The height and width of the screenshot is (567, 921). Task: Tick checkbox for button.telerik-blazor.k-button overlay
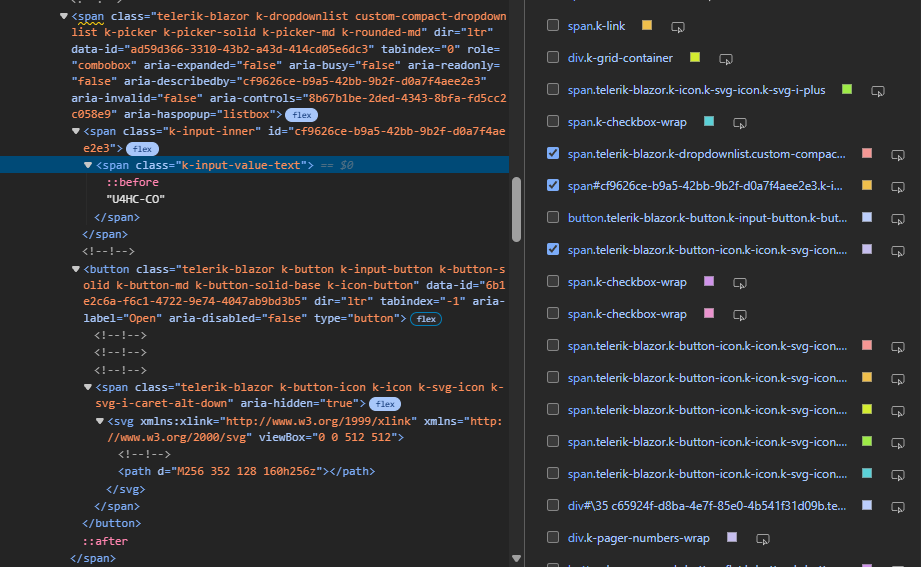(x=553, y=218)
